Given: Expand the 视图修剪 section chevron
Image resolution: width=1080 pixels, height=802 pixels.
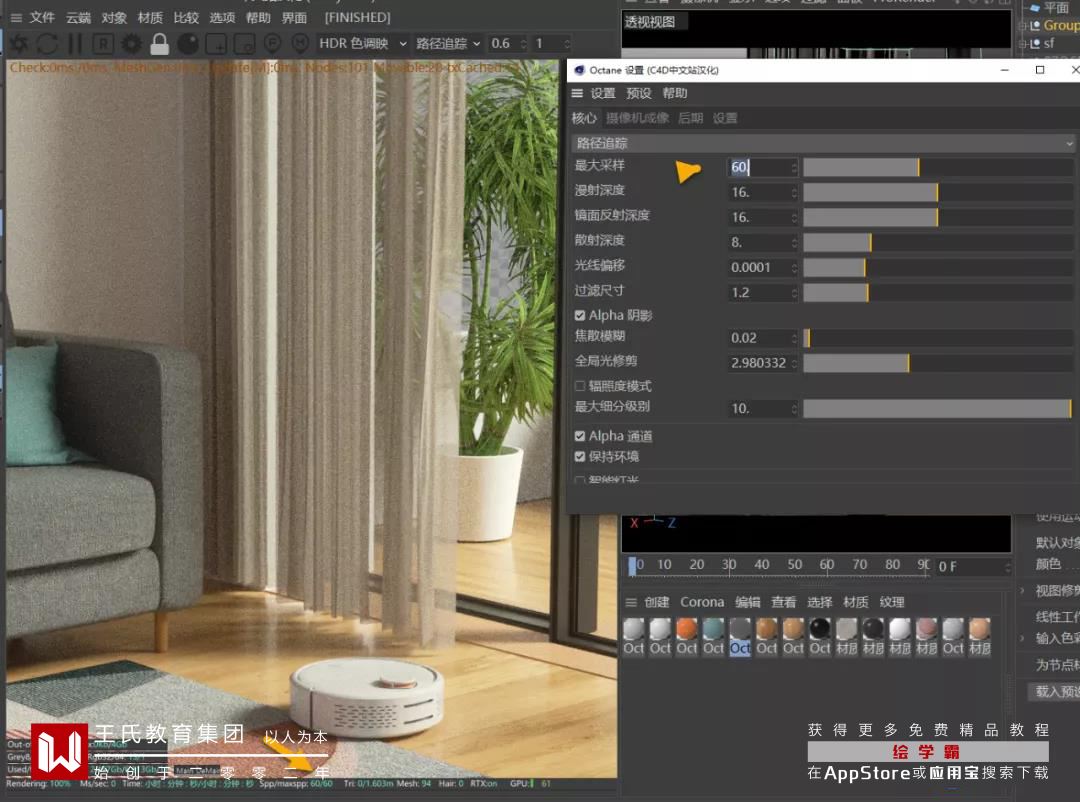Looking at the screenshot, I should tap(1023, 590).
